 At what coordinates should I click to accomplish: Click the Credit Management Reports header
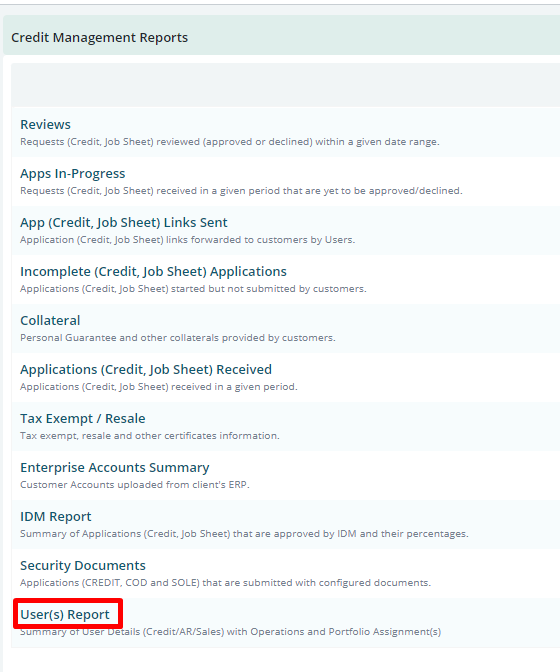[x=99, y=38]
